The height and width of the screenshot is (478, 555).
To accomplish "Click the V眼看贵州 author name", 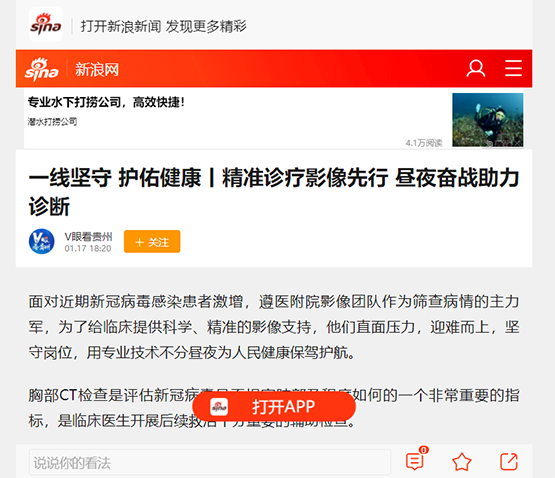I will (x=88, y=236).
